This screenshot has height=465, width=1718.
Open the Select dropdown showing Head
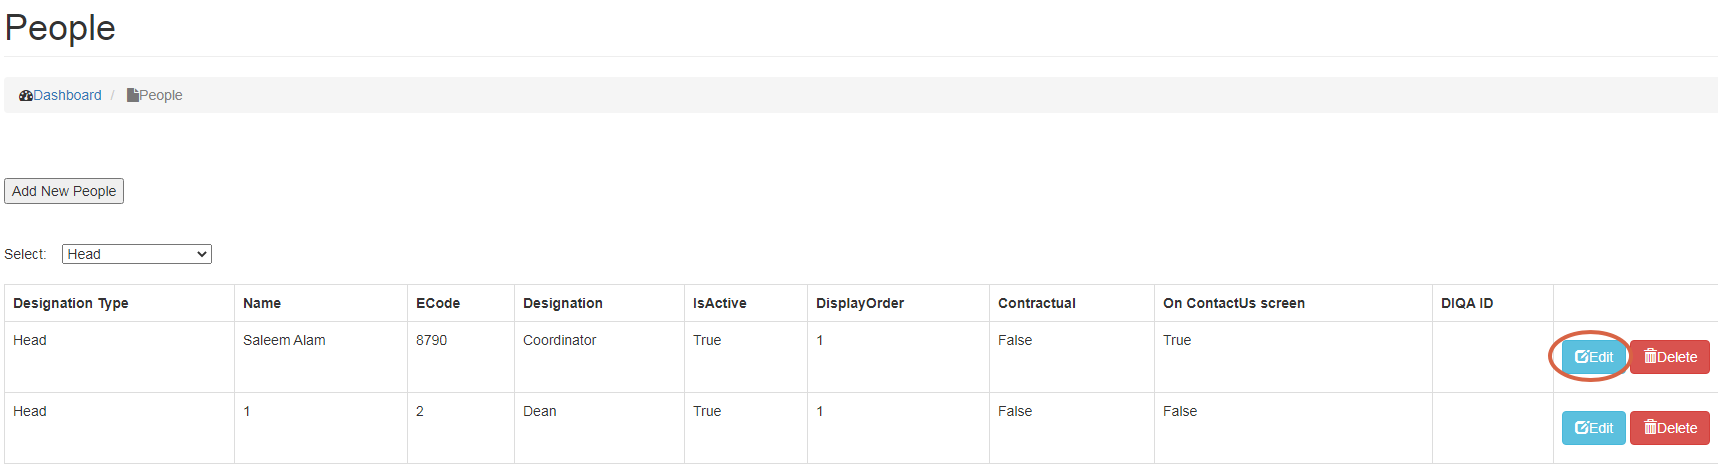click(137, 254)
